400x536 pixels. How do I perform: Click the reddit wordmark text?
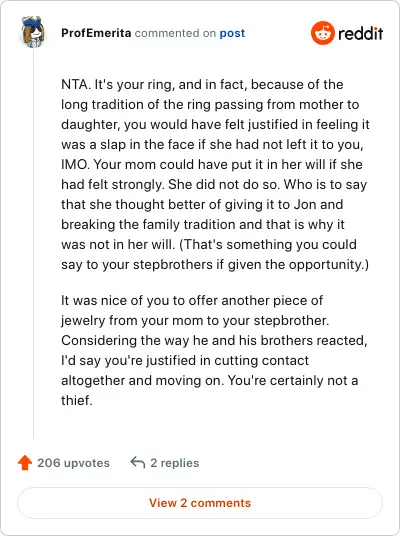pyautogui.click(x=360, y=34)
